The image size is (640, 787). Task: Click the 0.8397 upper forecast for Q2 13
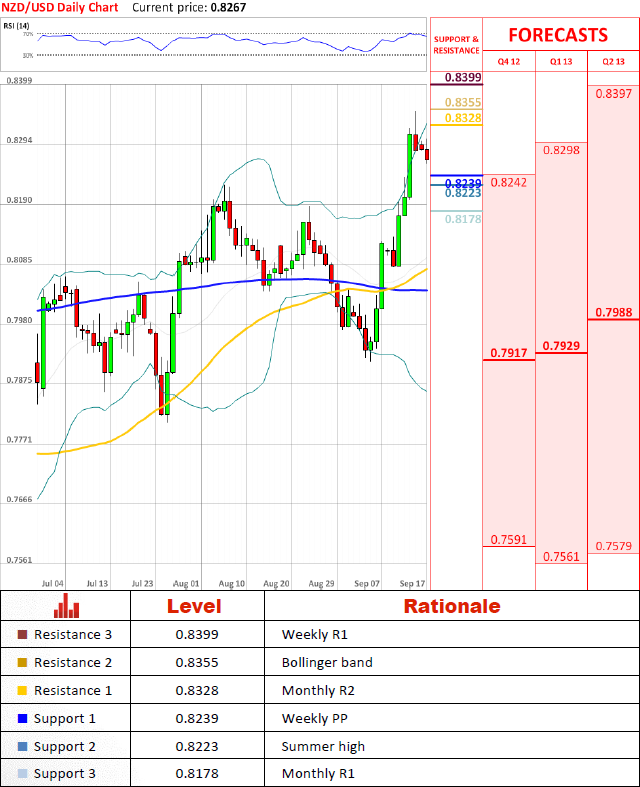pos(613,94)
